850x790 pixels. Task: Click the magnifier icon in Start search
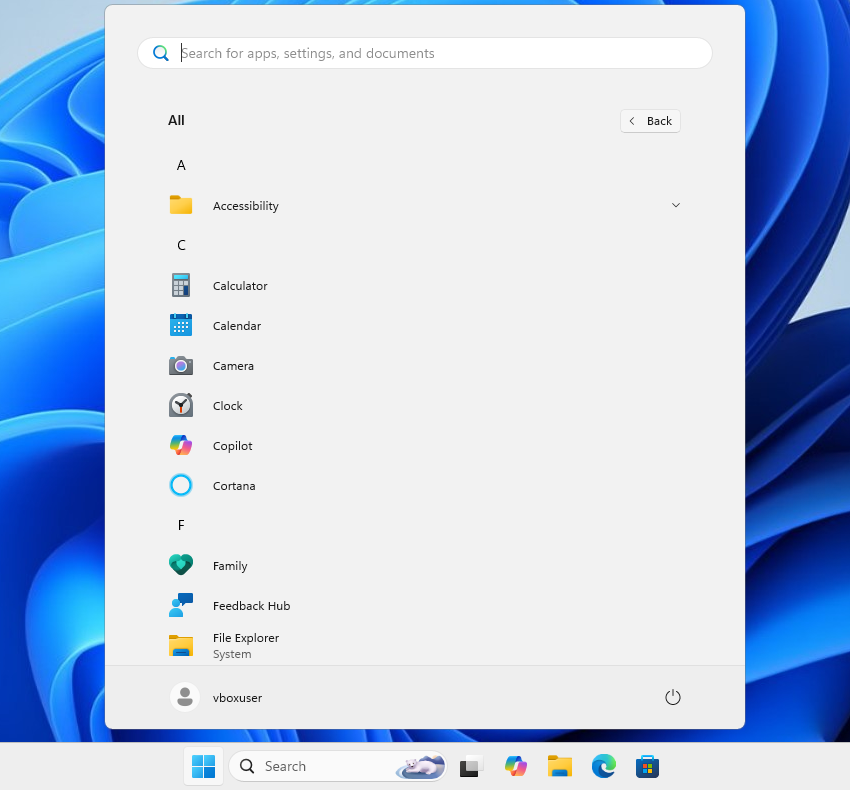[x=160, y=53]
